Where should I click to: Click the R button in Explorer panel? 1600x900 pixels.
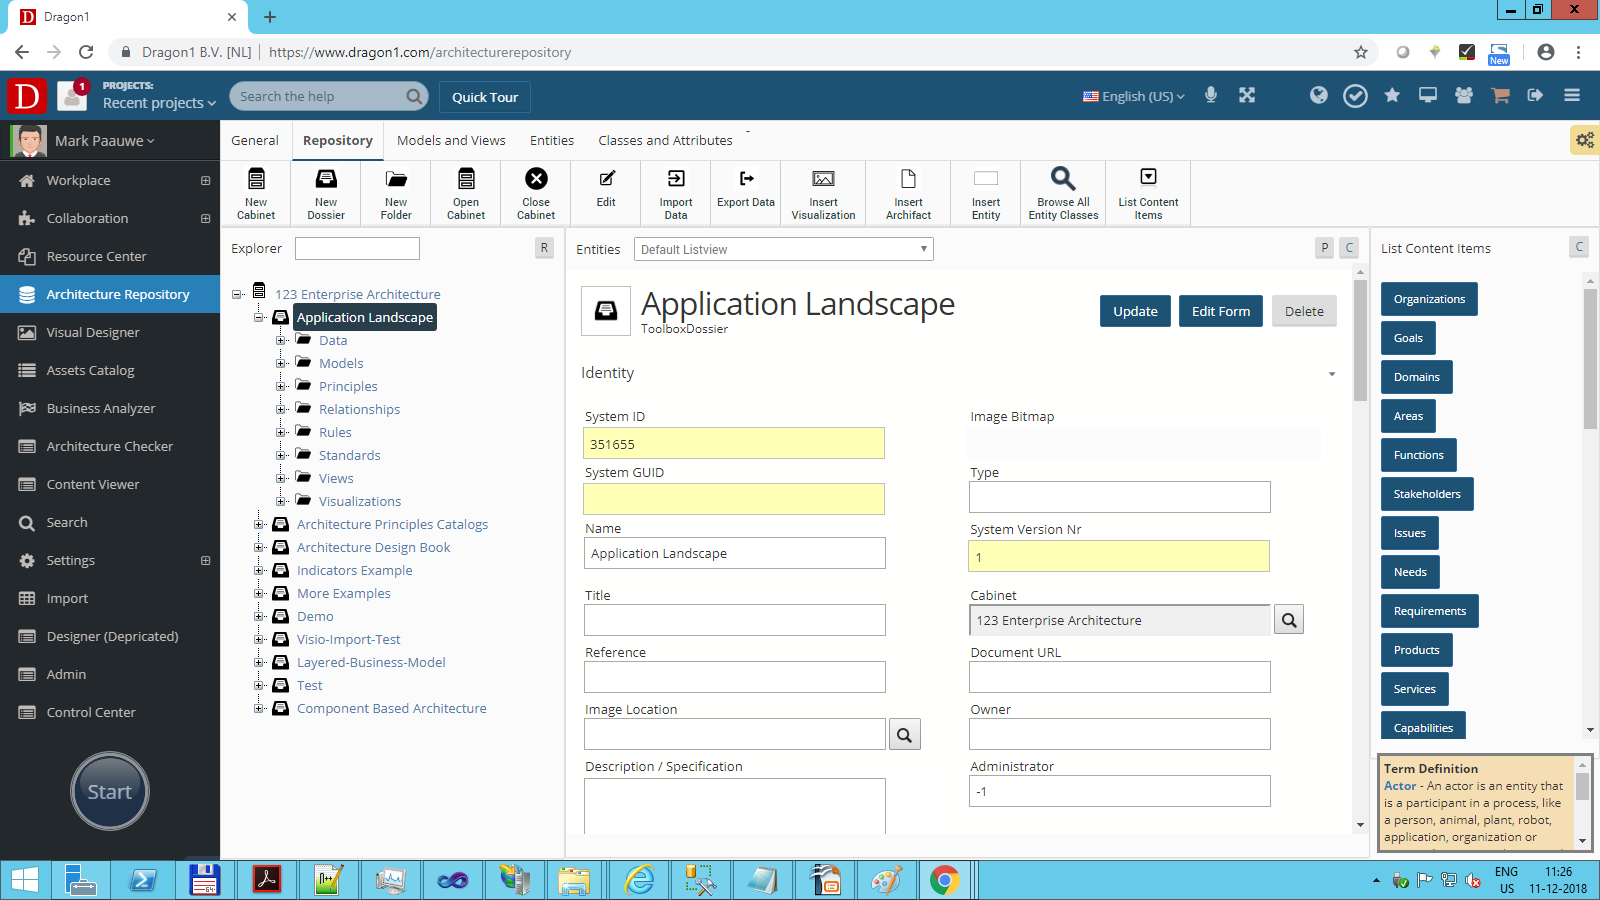coord(544,248)
